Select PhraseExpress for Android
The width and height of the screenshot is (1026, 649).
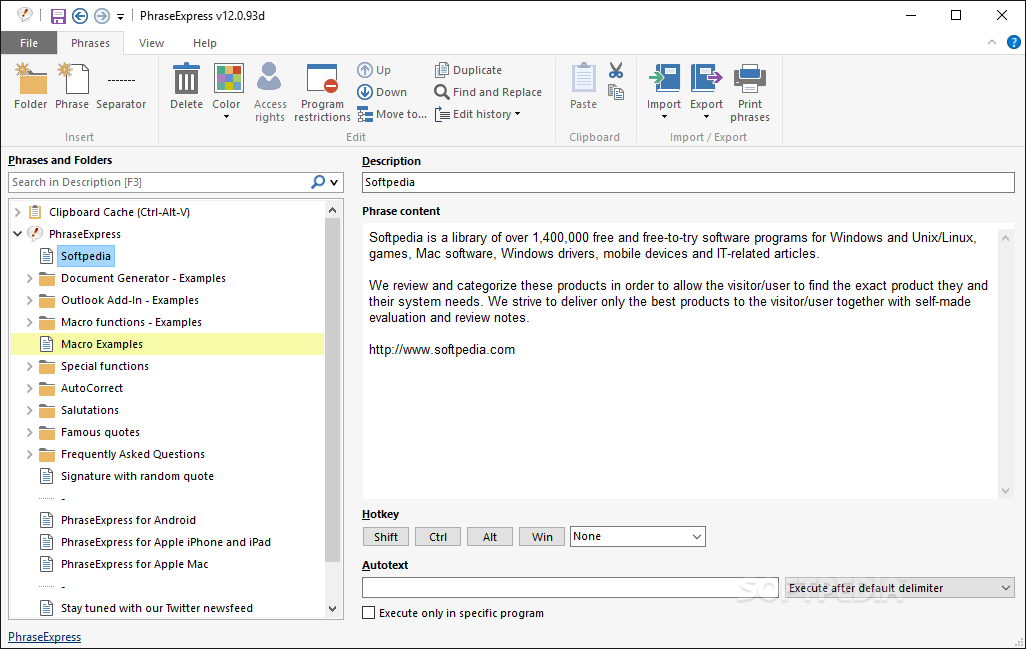[x=128, y=520]
